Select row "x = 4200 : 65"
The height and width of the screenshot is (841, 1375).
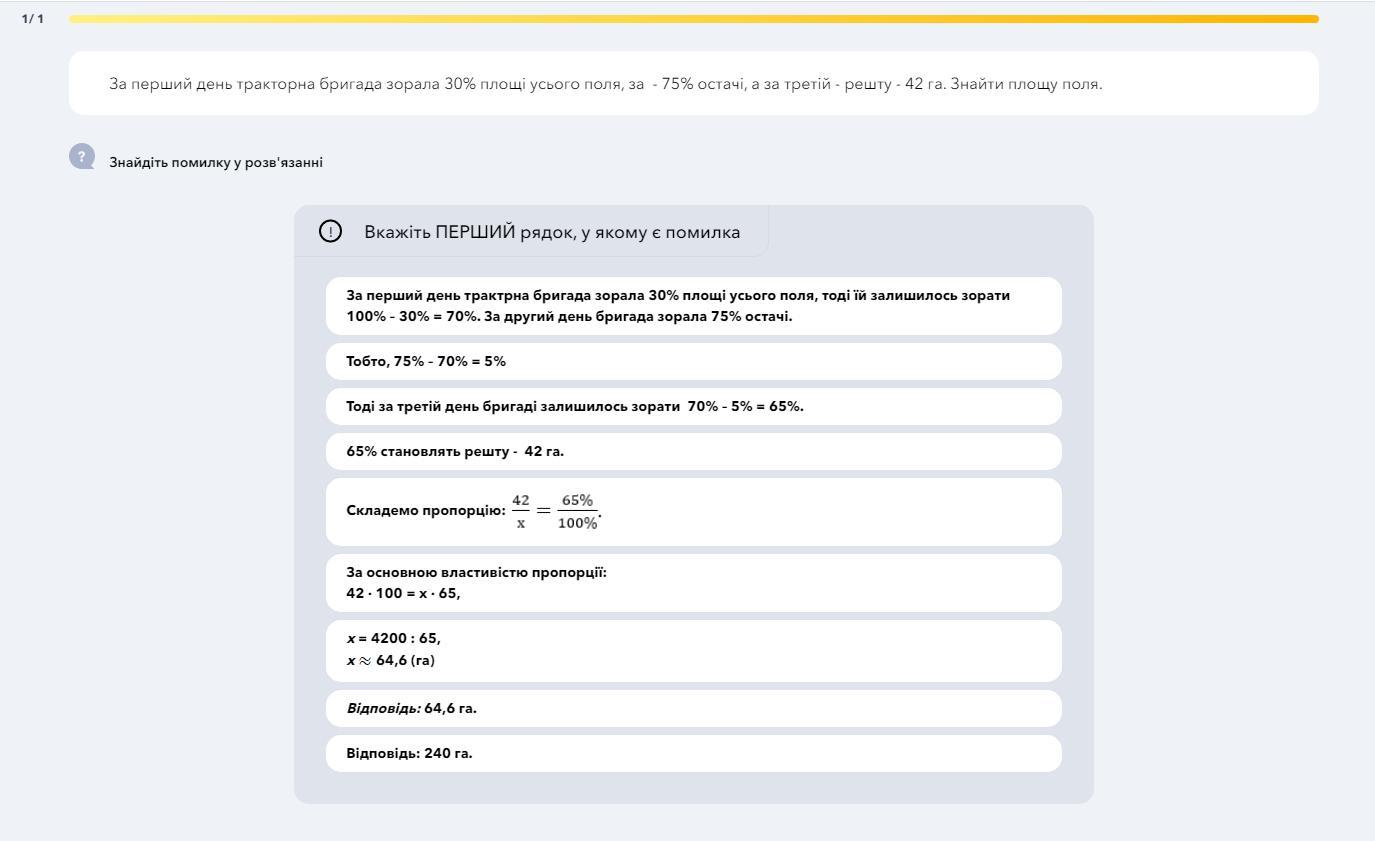(x=693, y=650)
